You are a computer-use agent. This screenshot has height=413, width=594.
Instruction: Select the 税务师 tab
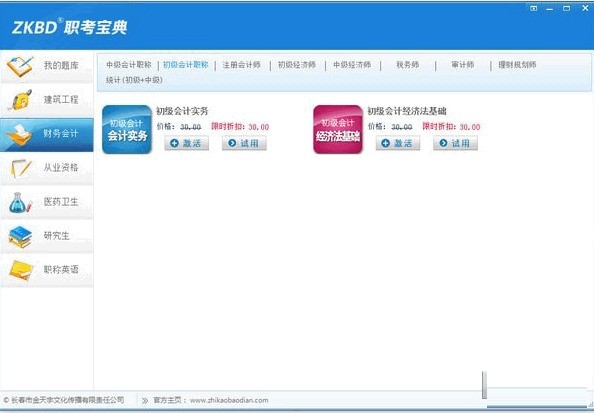[408, 65]
